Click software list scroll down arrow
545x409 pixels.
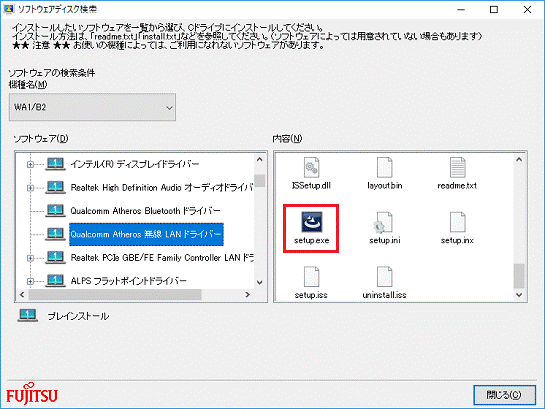click(x=260, y=283)
